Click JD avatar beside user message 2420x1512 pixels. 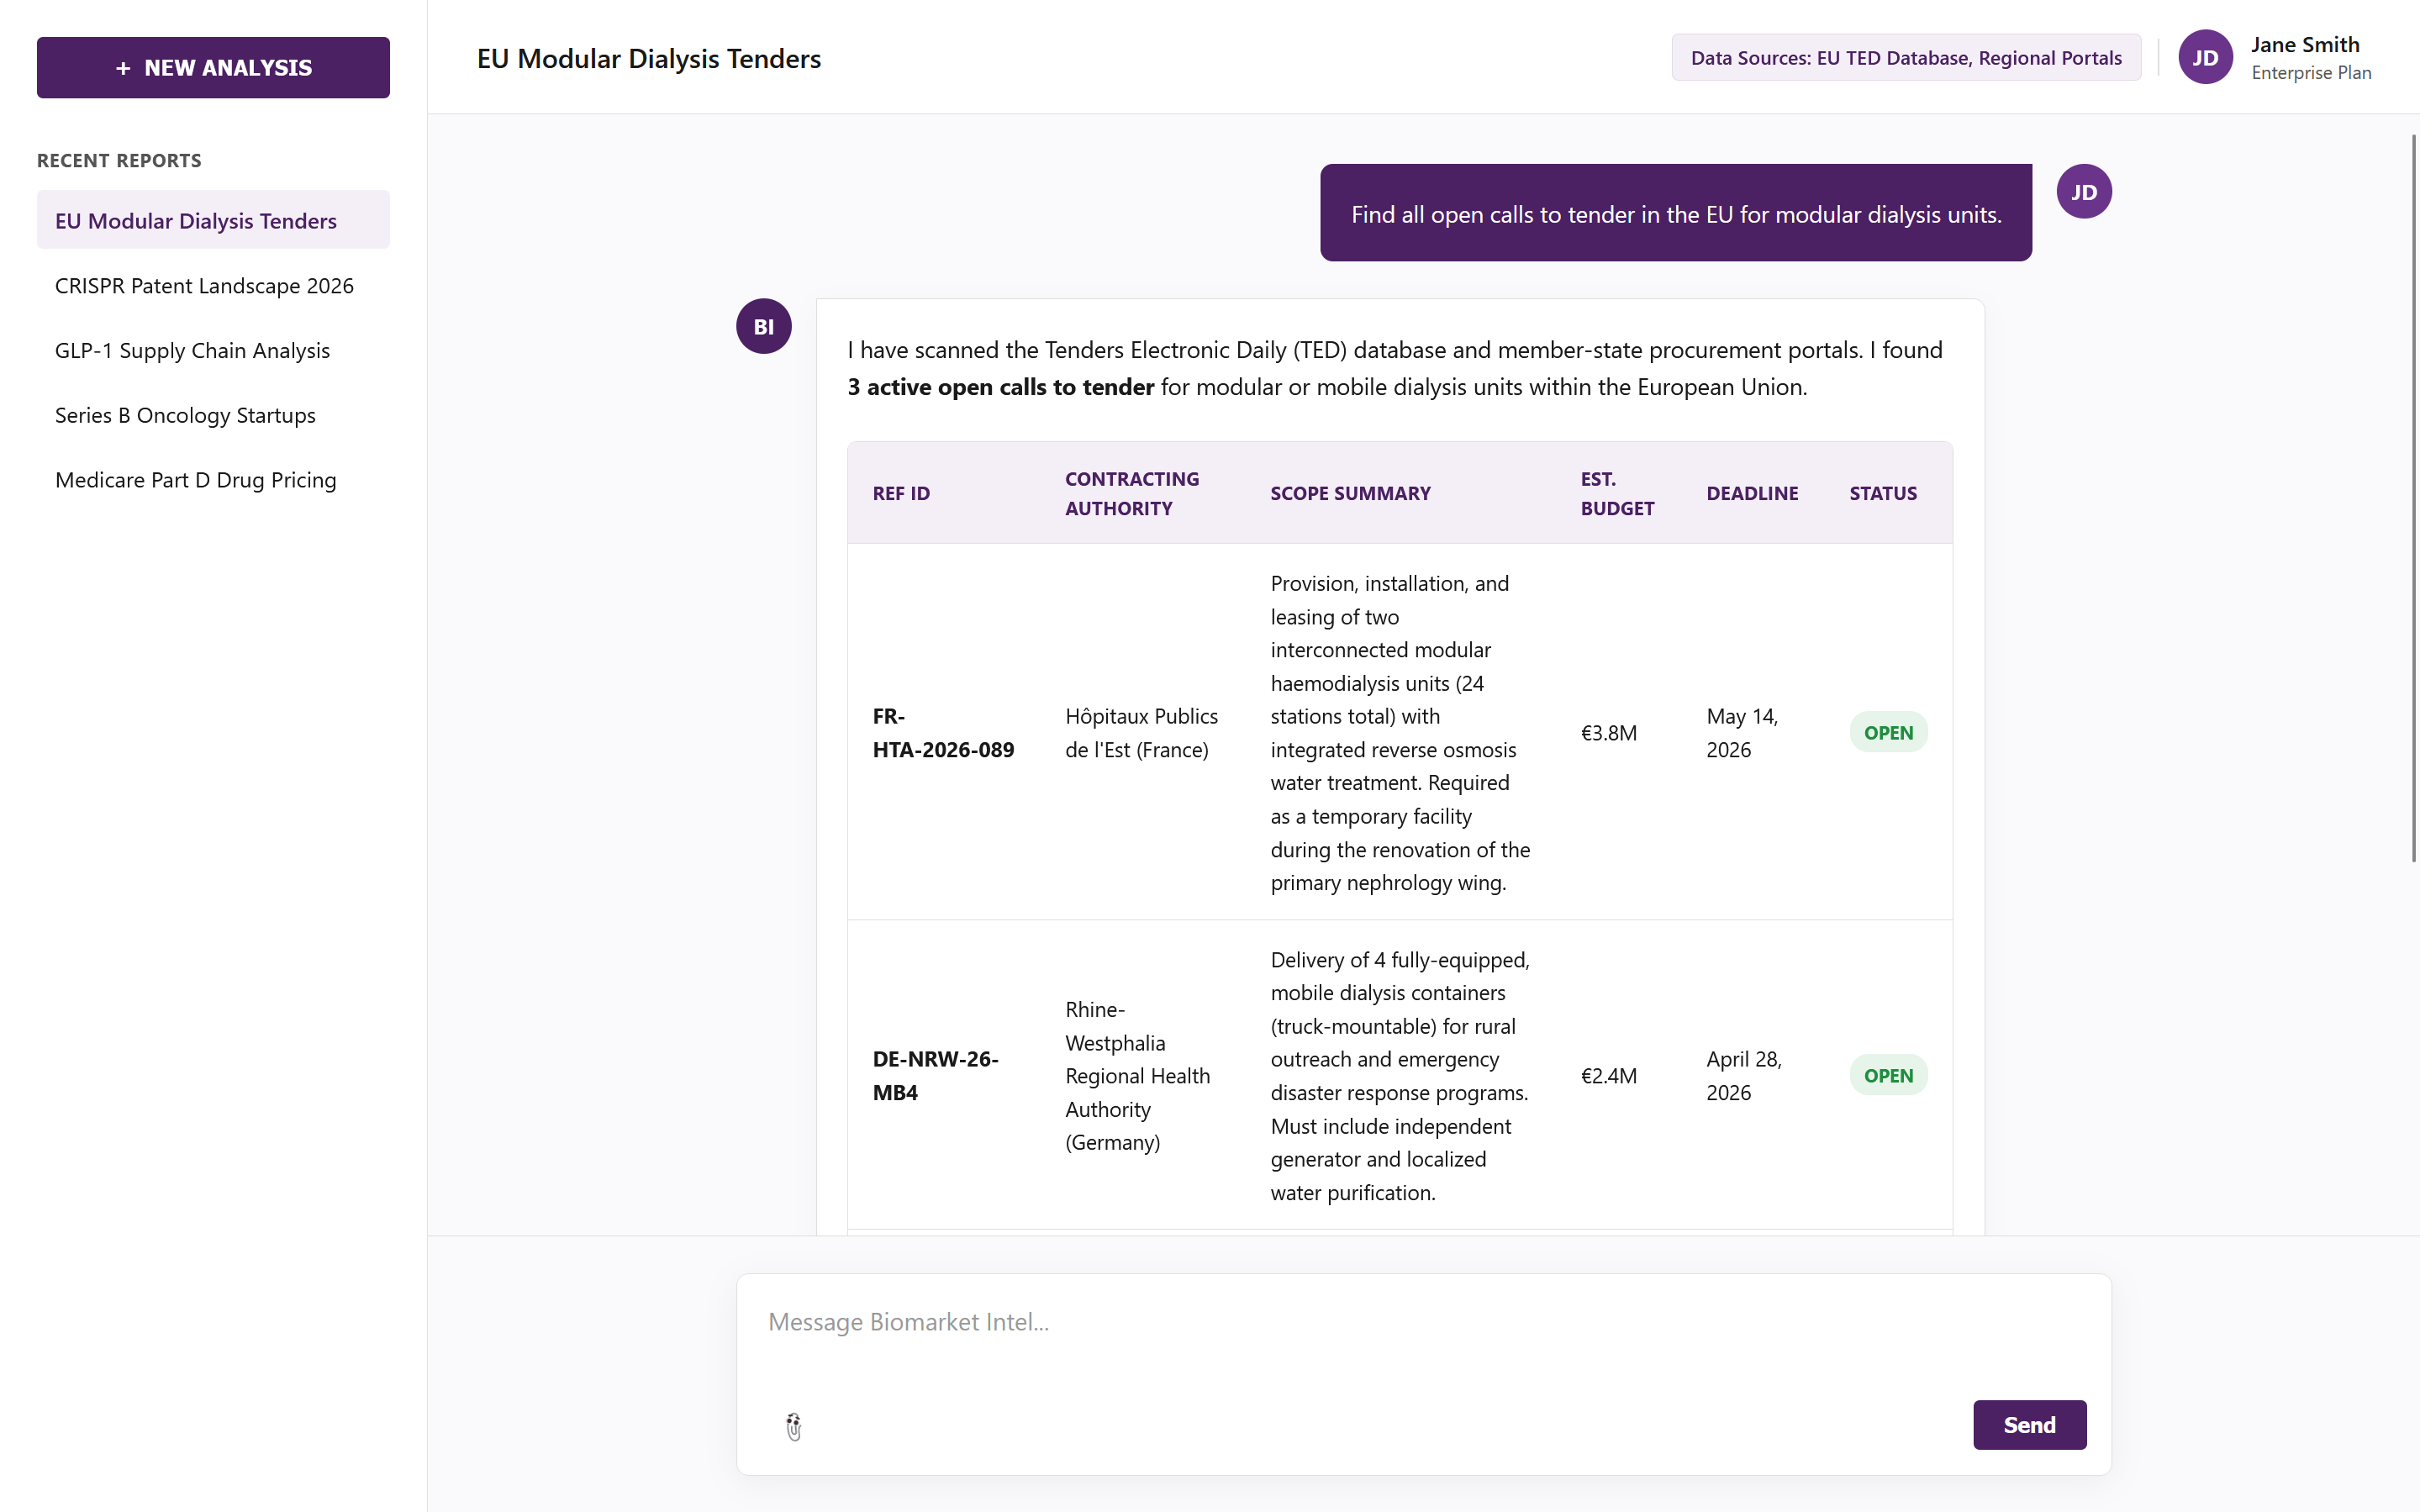2083,192
